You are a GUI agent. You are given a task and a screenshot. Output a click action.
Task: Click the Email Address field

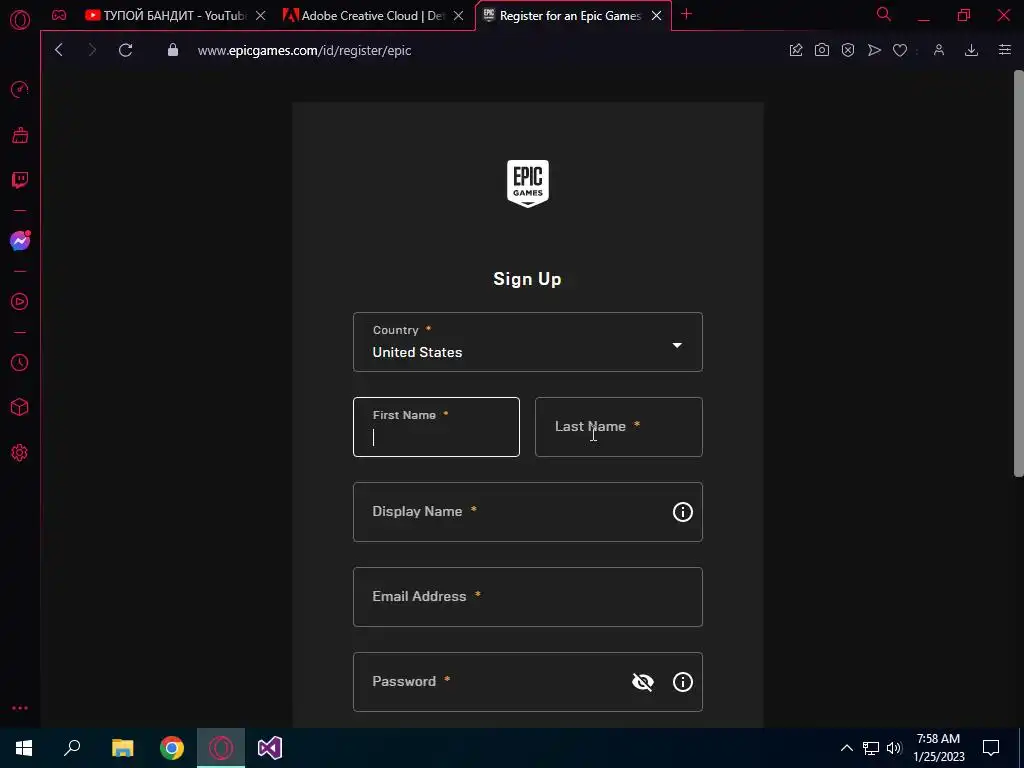[528, 597]
